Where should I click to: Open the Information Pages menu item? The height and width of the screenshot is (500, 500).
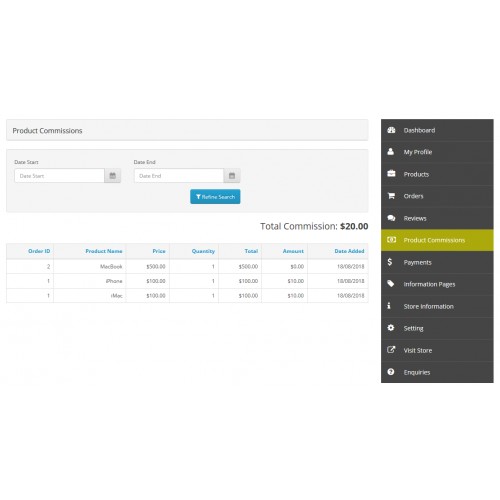coord(437,284)
